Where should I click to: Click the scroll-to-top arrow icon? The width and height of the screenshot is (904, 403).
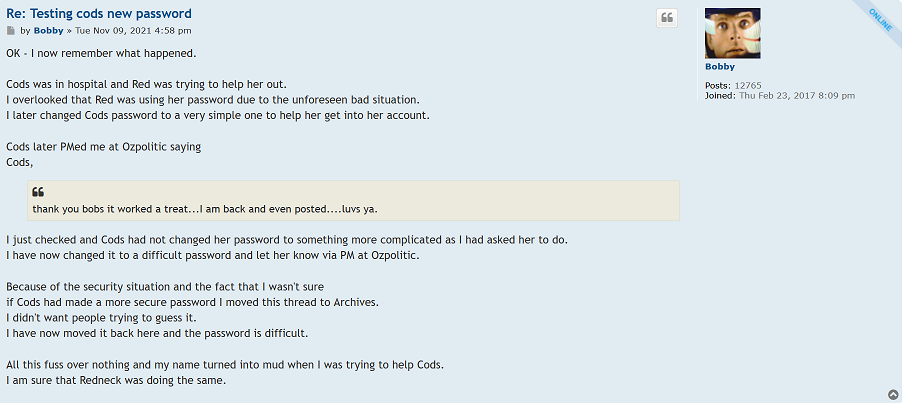click(892, 394)
